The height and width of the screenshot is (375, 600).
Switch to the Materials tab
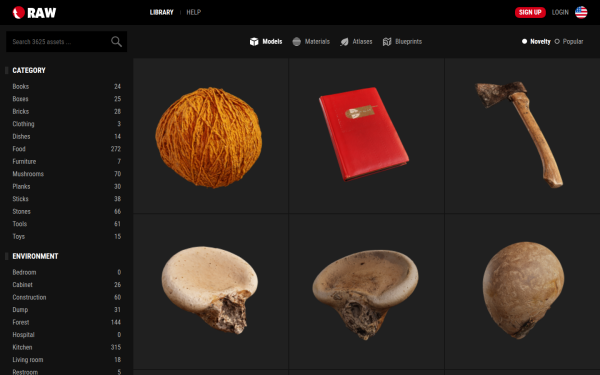click(x=311, y=41)
